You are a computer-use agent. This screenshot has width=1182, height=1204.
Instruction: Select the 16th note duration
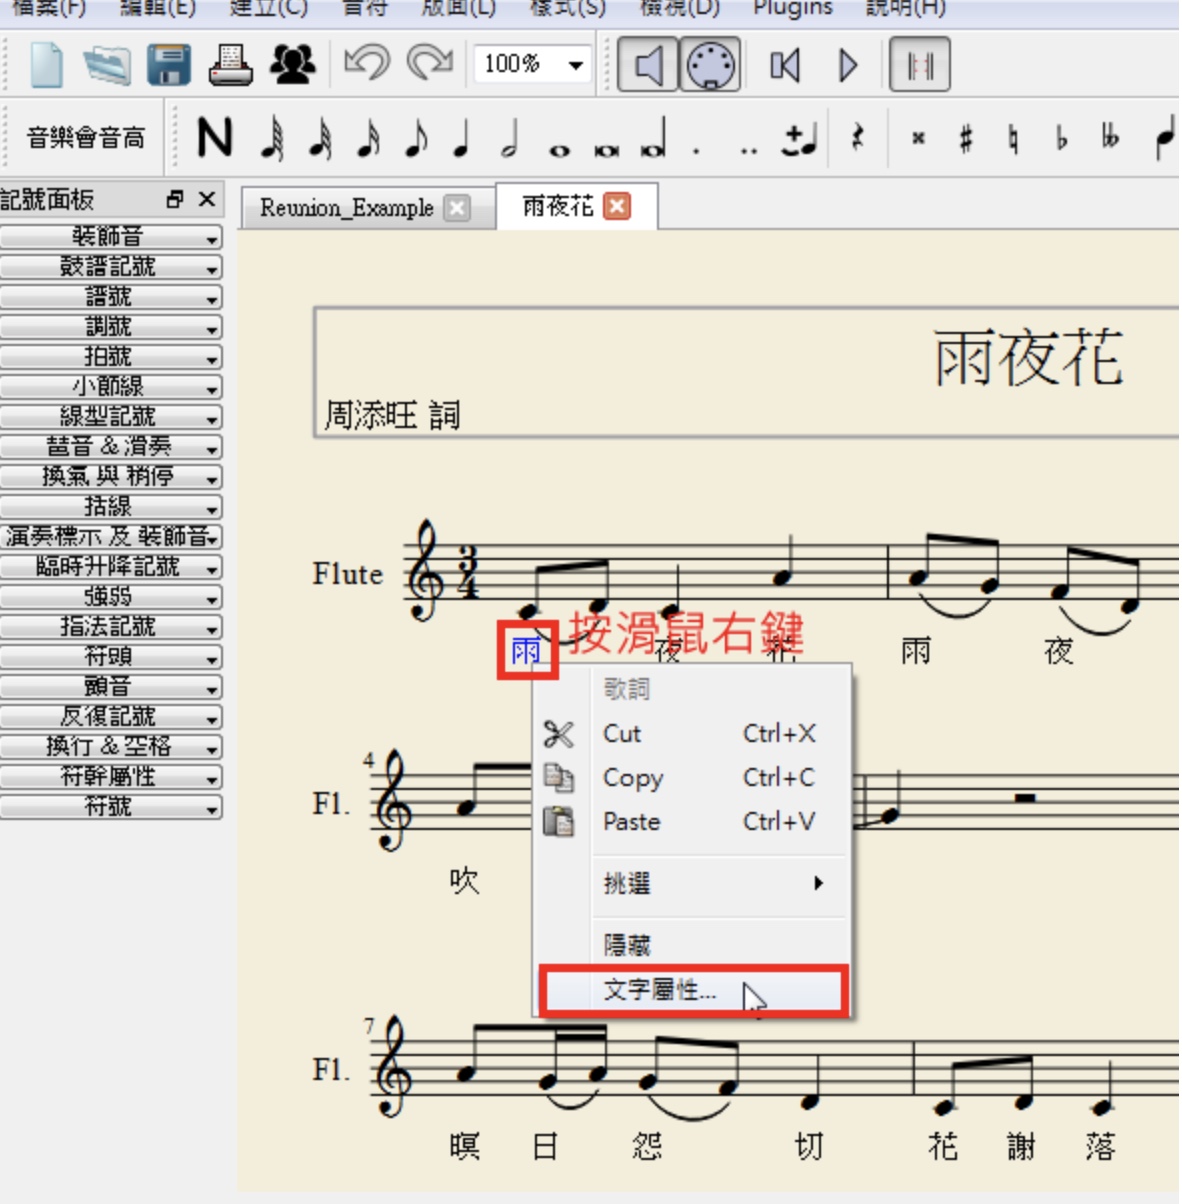point(368,138)
